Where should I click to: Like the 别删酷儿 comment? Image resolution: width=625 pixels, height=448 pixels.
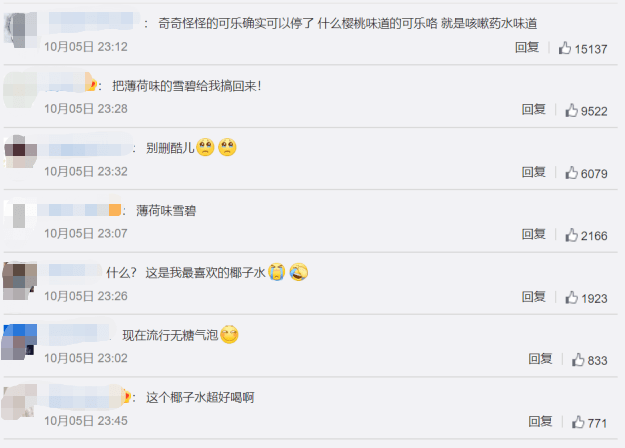(x=572, y=173)
